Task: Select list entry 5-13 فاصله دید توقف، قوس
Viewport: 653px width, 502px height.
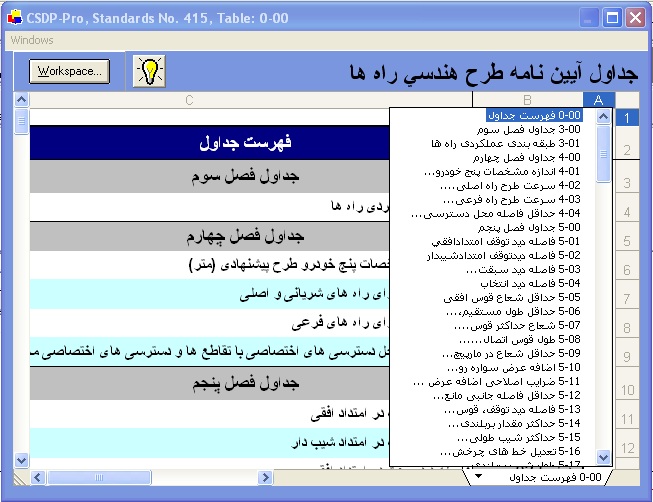Action: coord(512,410)
